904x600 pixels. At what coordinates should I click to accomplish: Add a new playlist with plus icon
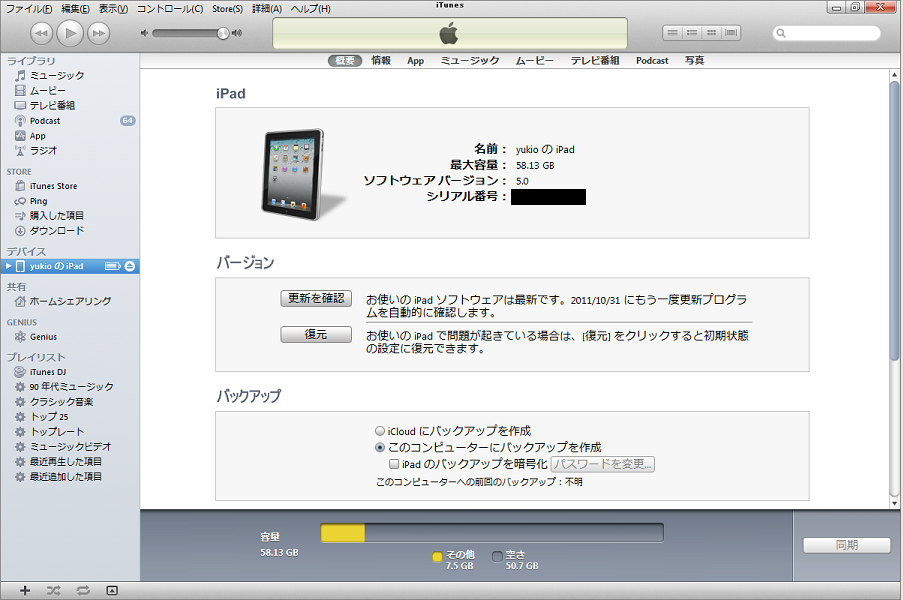click(25, 590)
